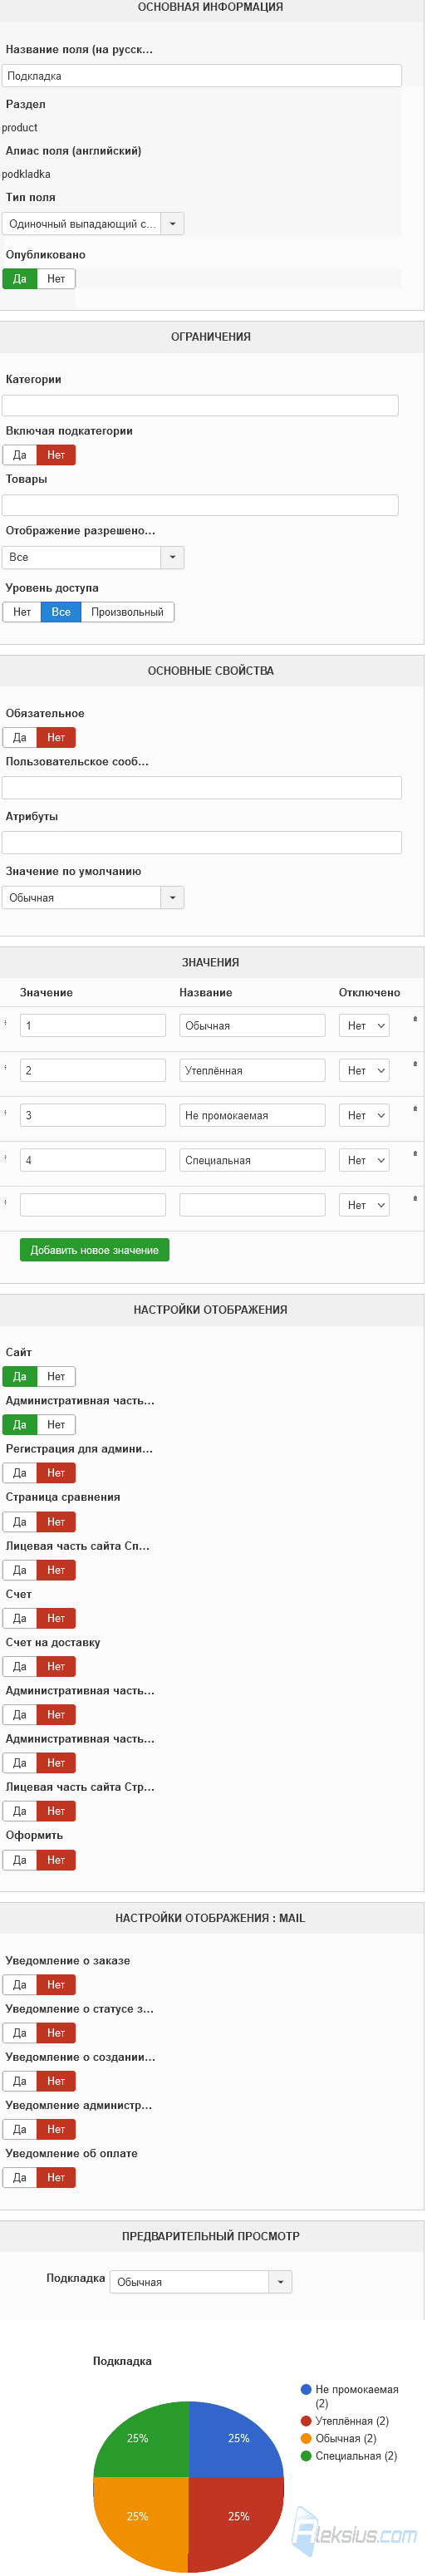Image resolution: width=427 pixels, height=2576 pixels.
Task: Choose Произвольный for Уровень доступа
Action: [x=127, y=612]
